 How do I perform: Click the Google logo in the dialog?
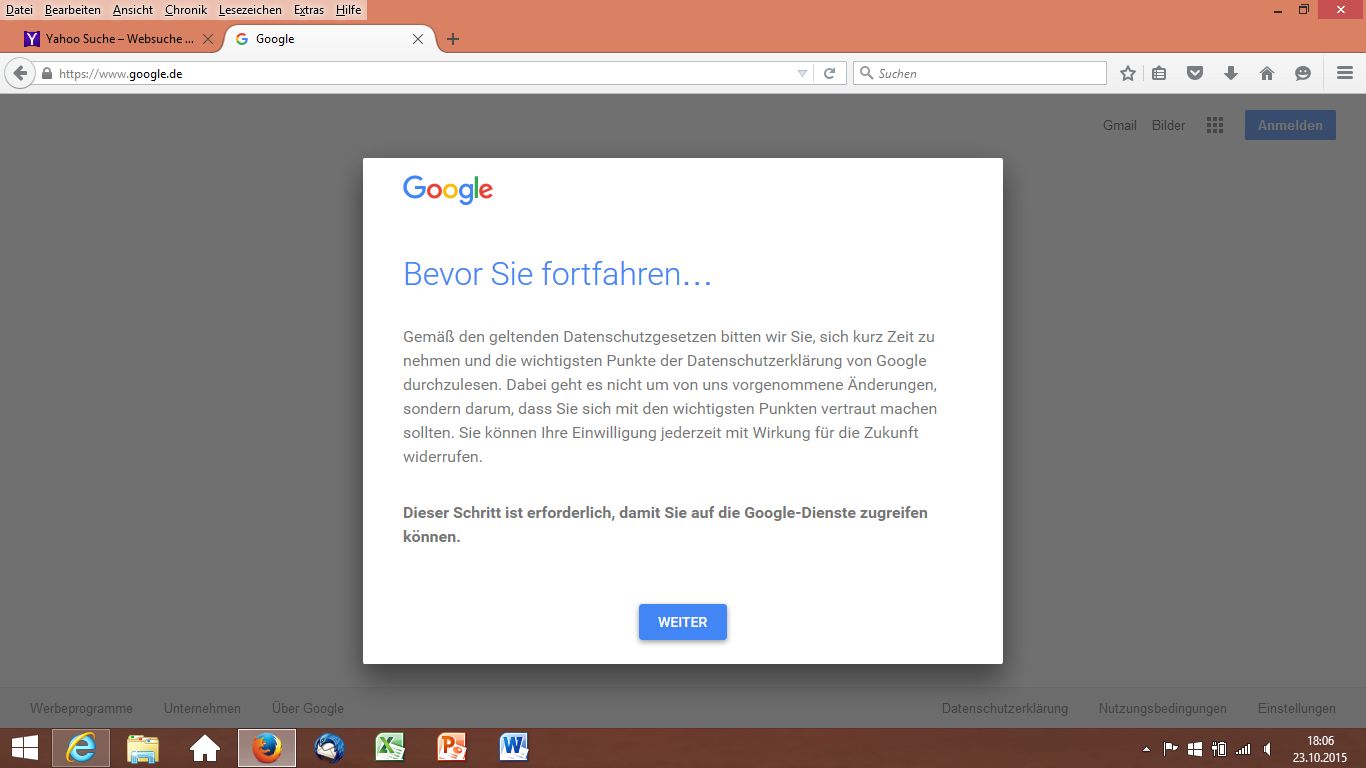point(448,190)
